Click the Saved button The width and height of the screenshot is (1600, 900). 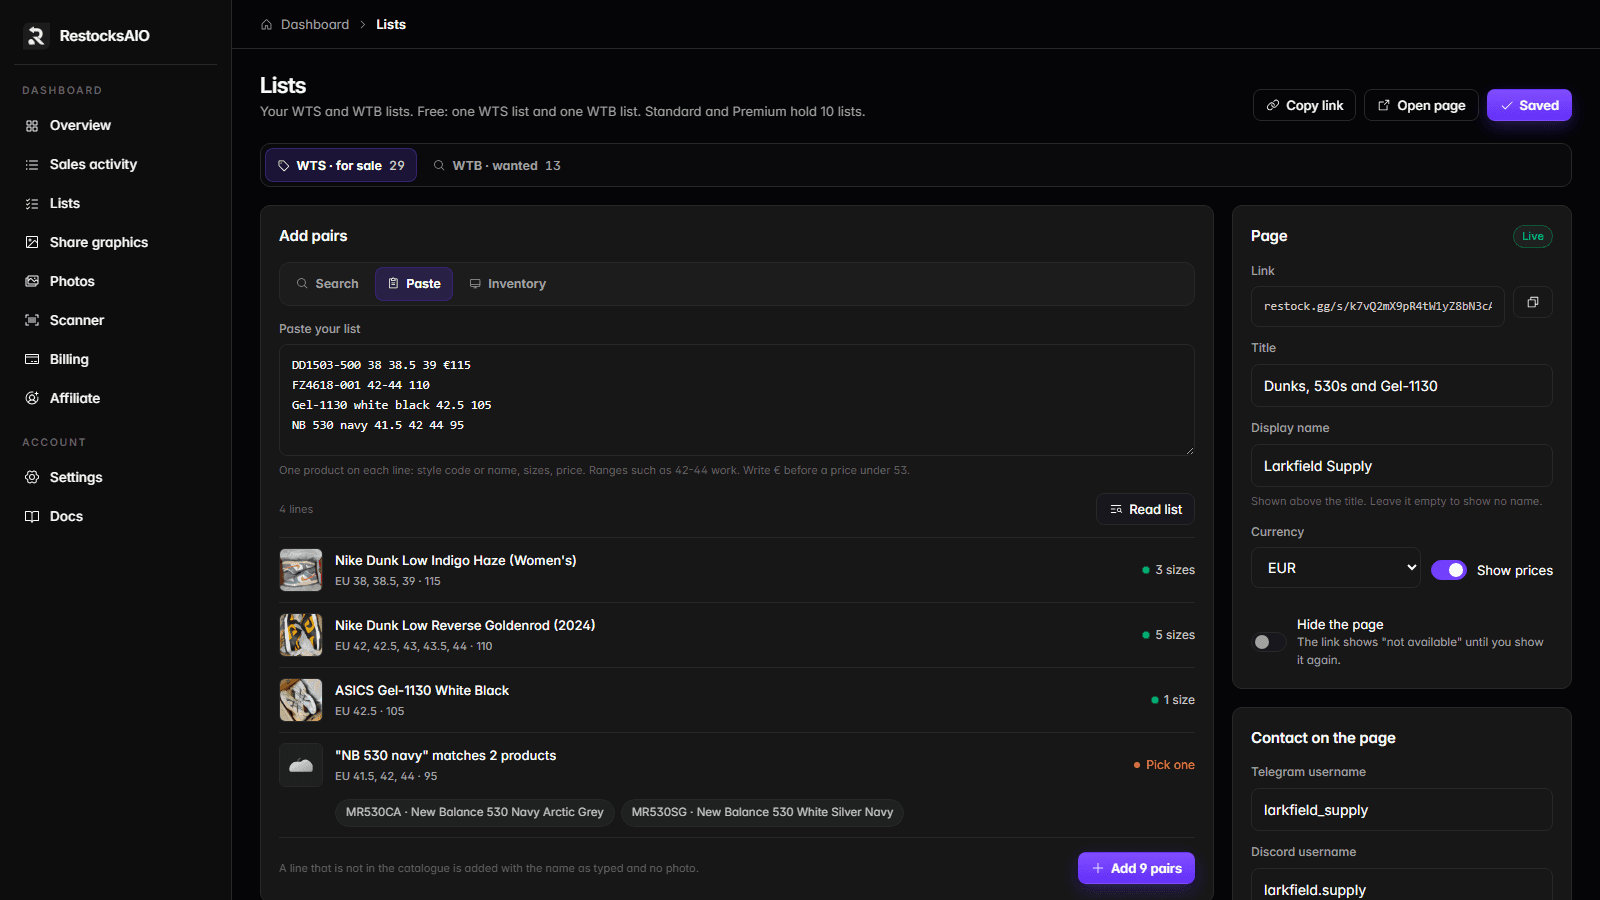coord(1529,105)
